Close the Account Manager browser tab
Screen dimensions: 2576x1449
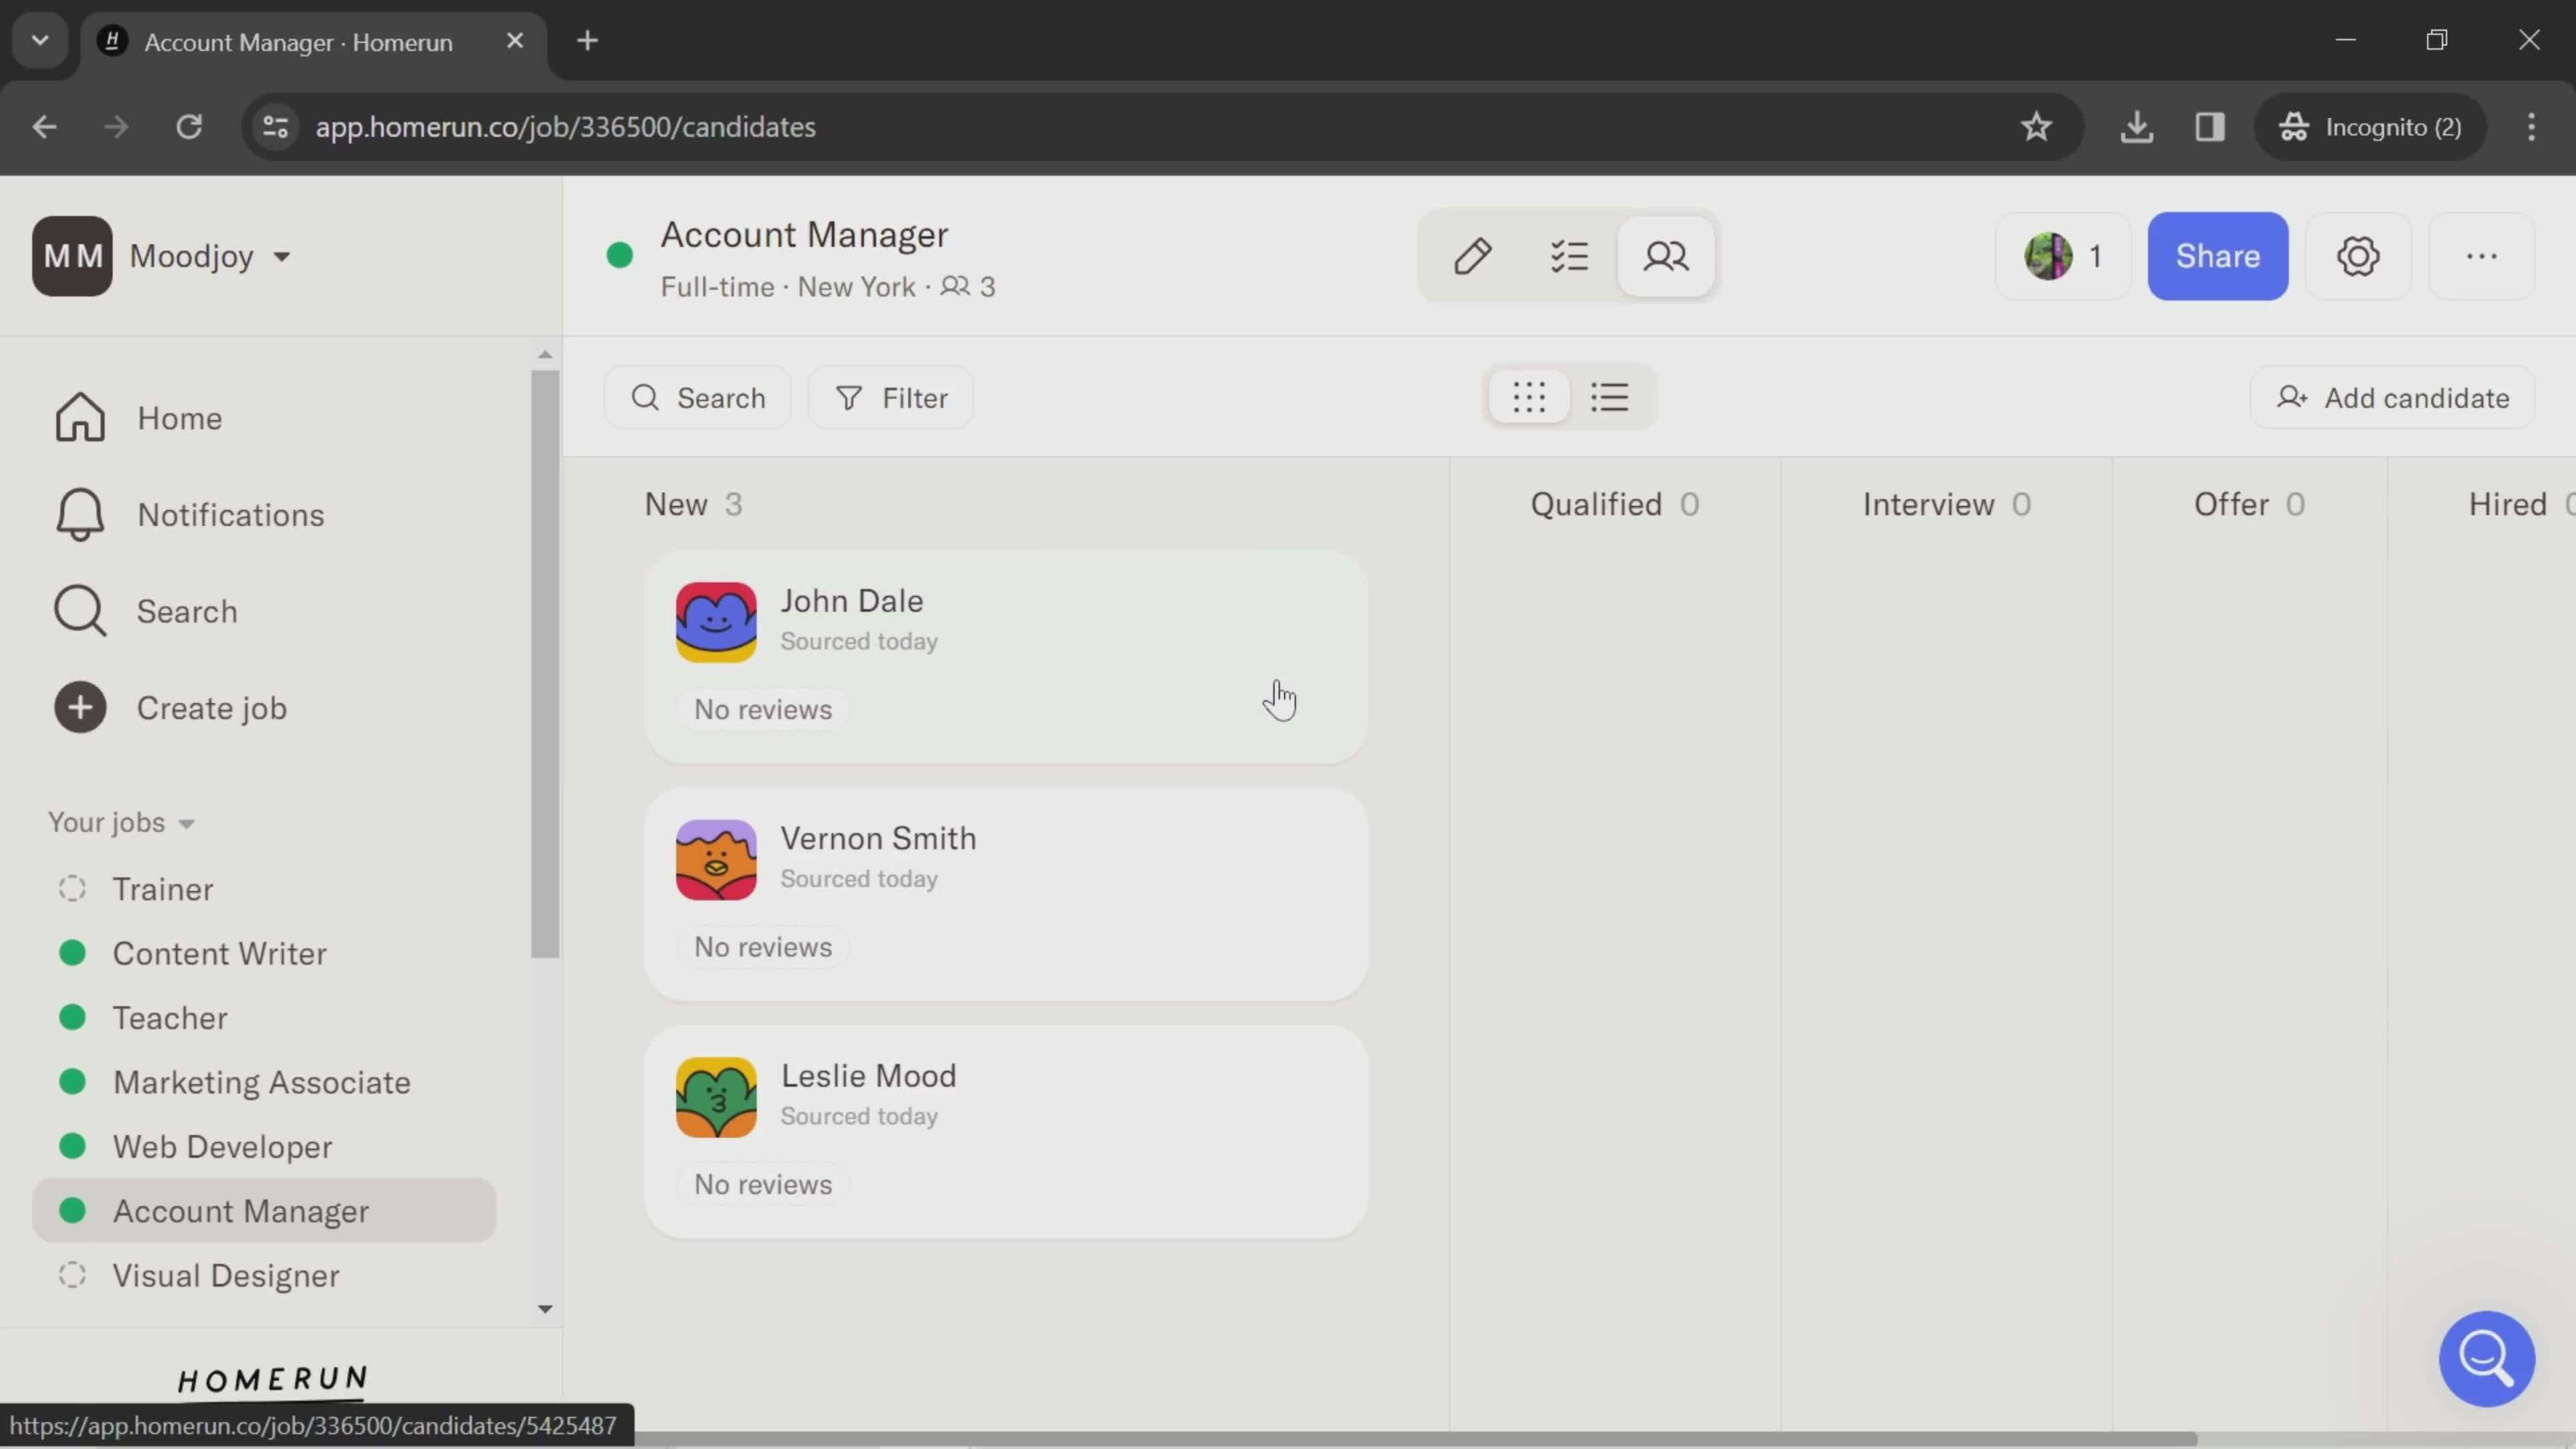pos(515,41)
